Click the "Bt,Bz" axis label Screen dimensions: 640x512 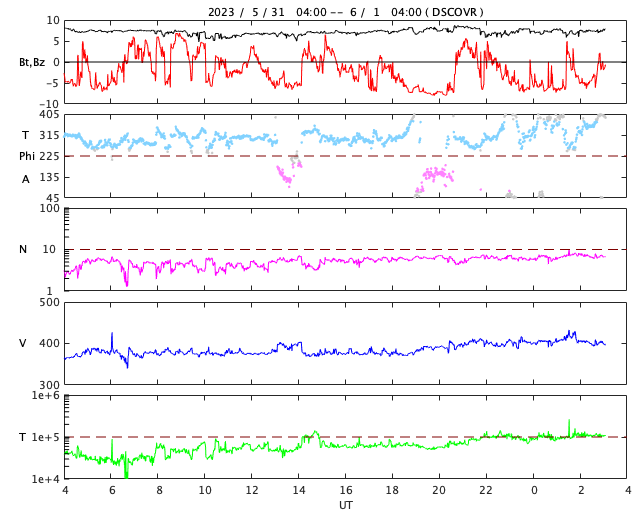[x=32, y=62]
